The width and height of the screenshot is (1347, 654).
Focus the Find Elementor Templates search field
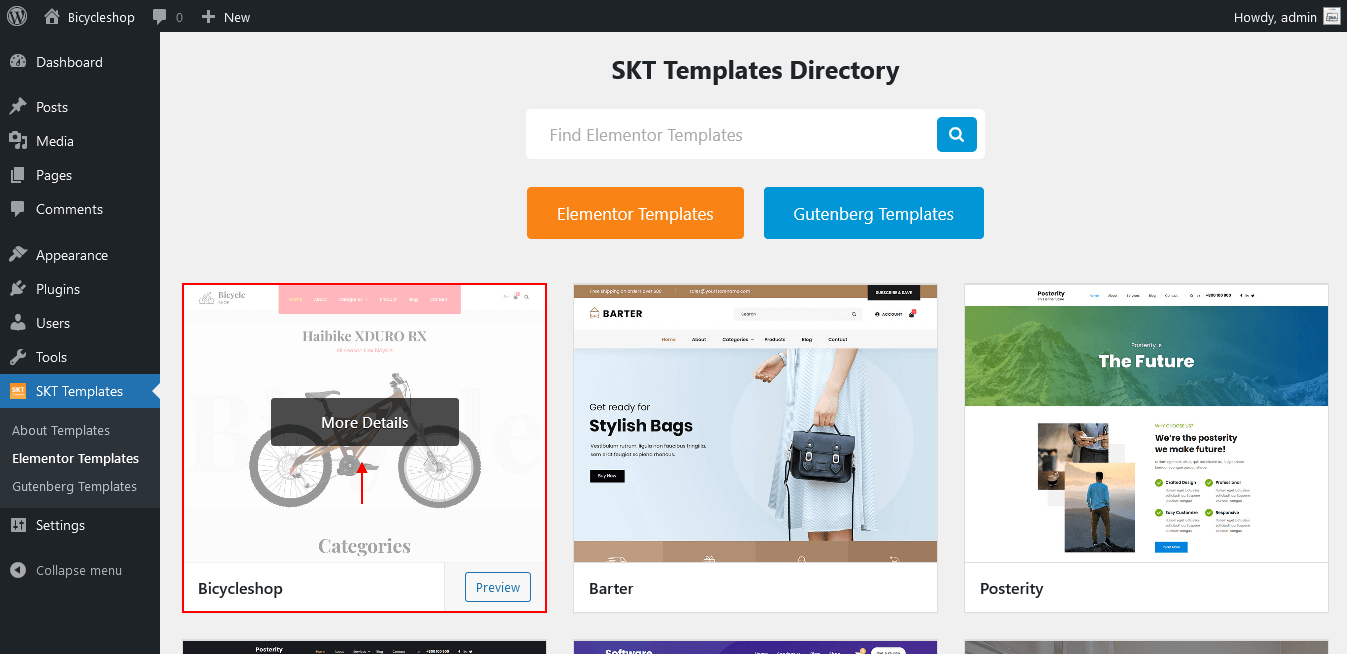732,134
